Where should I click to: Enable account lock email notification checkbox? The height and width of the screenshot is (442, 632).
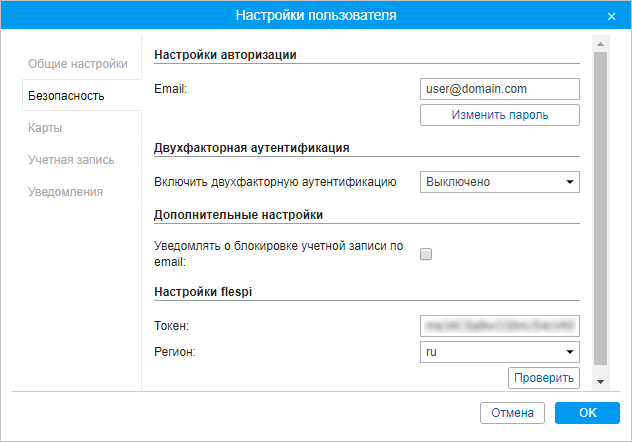[426, 254]
